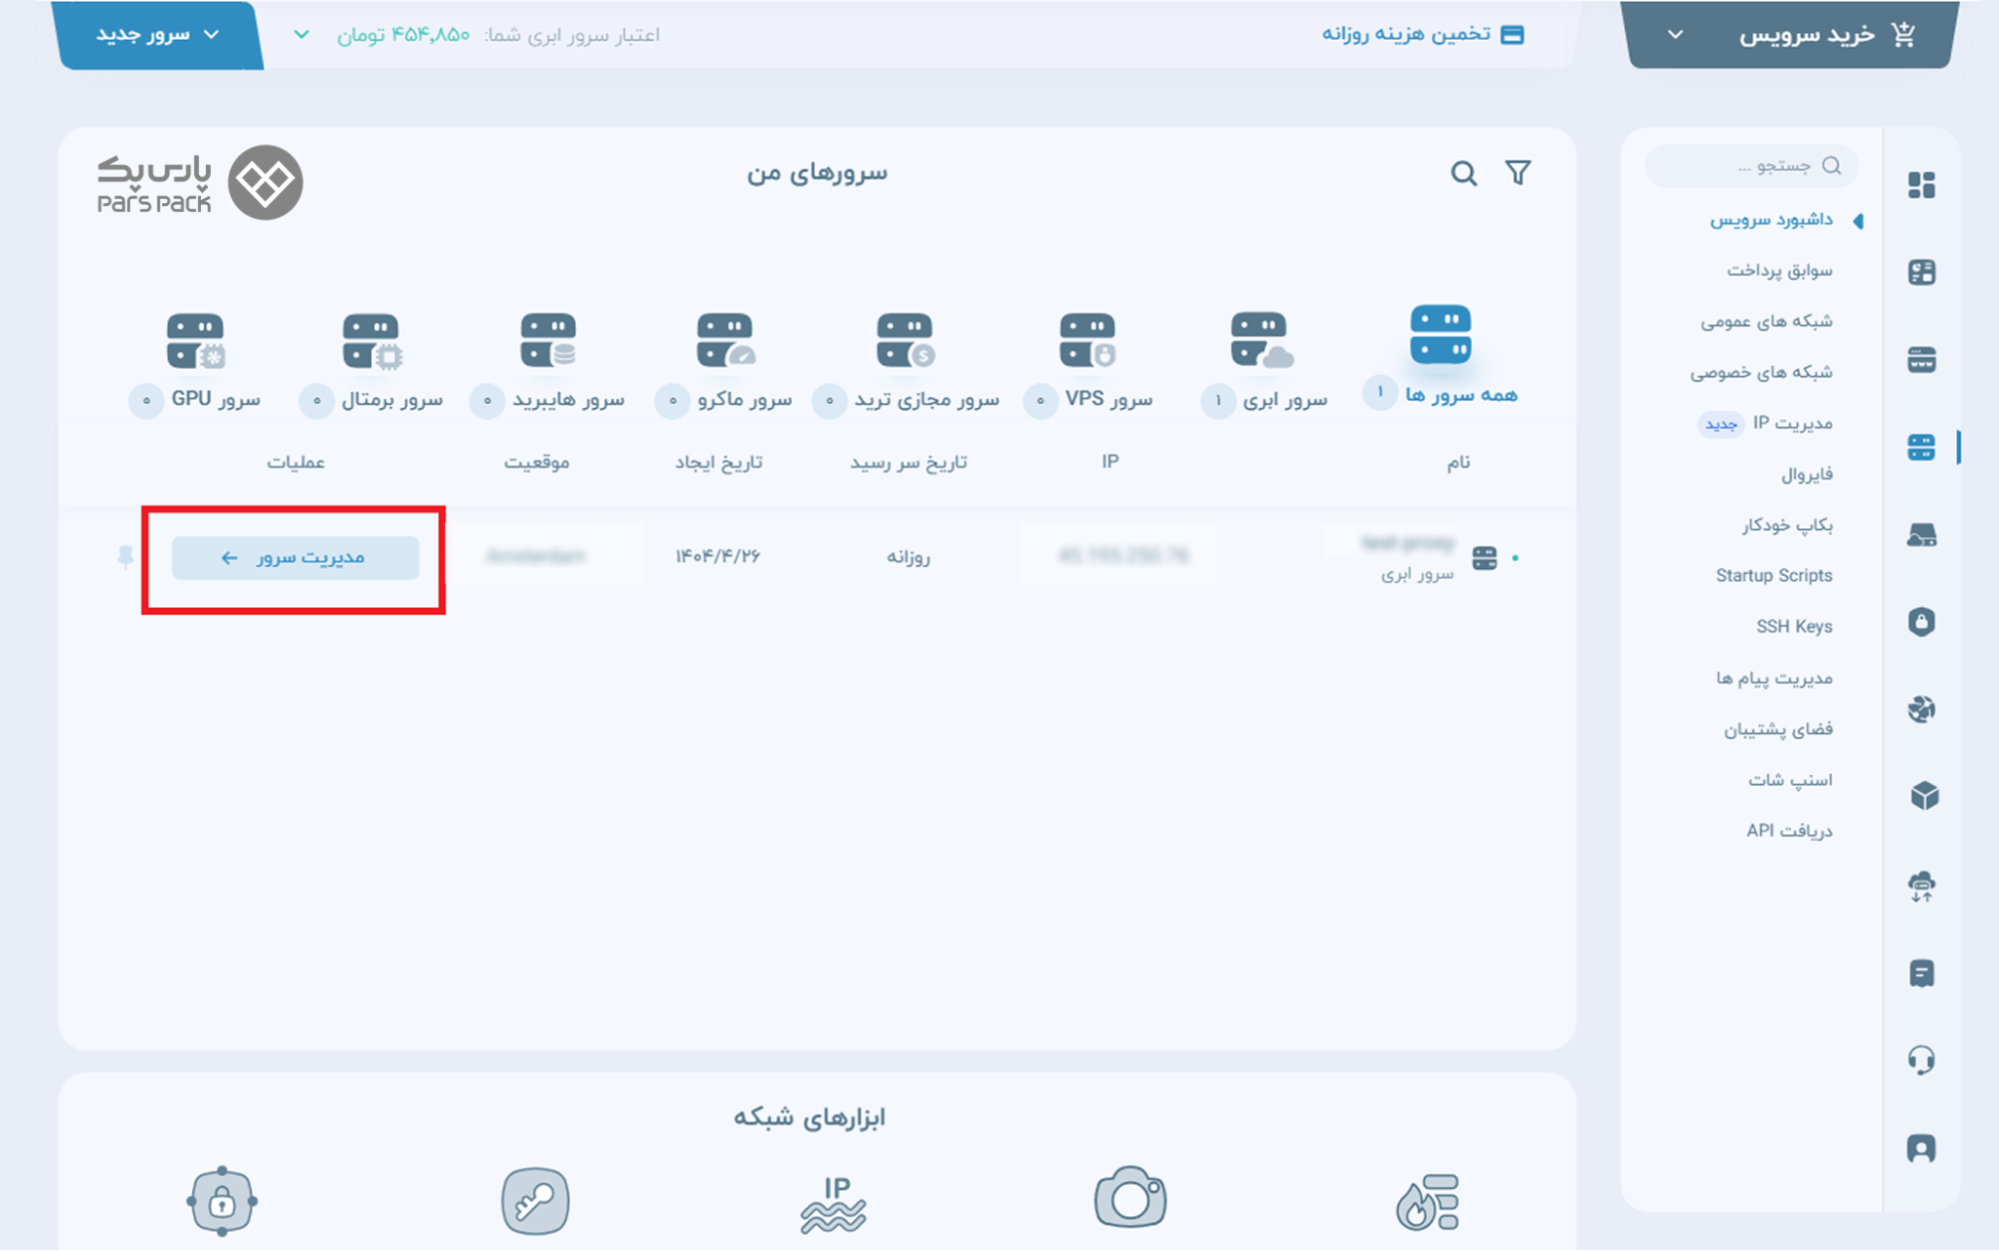Open the IP tool in network tools
1999x1251 pixels.
pyautogui.click(x=834, y=1203)
